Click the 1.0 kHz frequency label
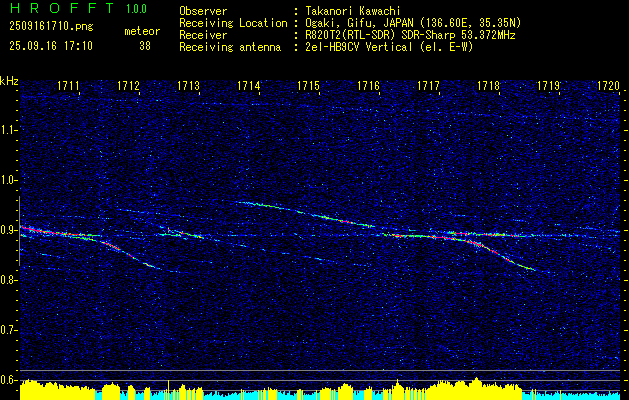This screenshot has height=400, width=629. tap(7, 180)
